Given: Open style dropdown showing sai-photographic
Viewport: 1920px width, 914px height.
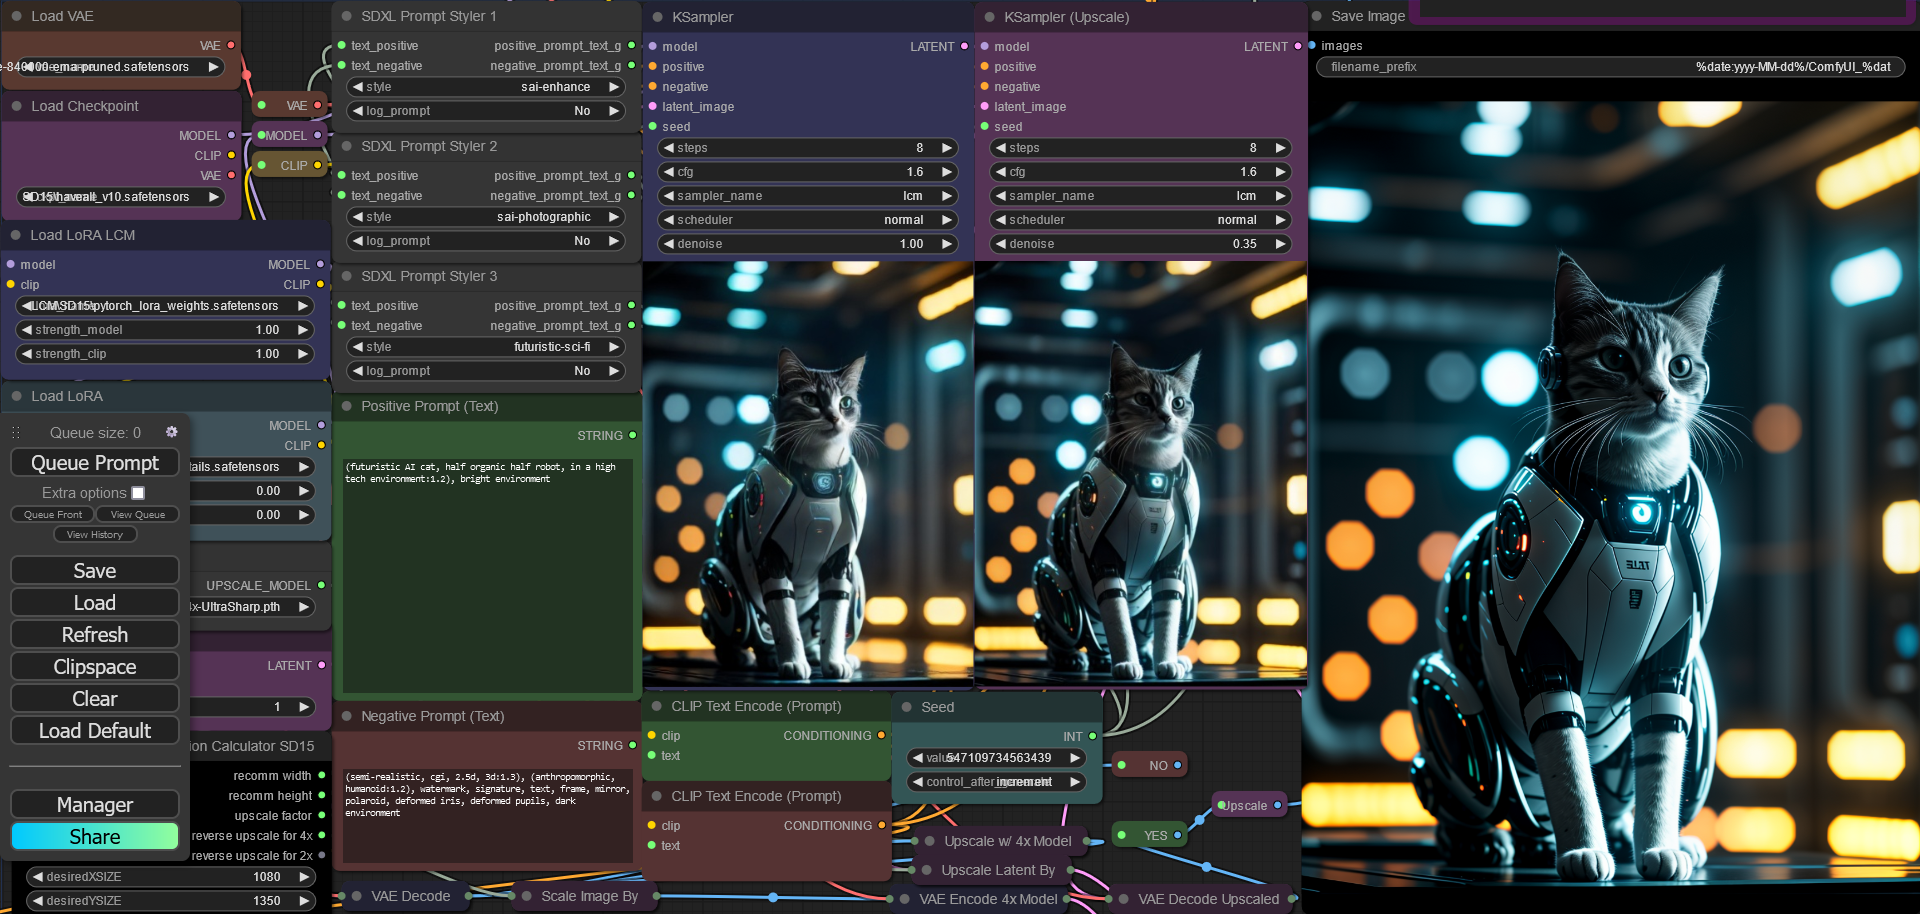Looking at the screenshot, I should tap(486, 217).
